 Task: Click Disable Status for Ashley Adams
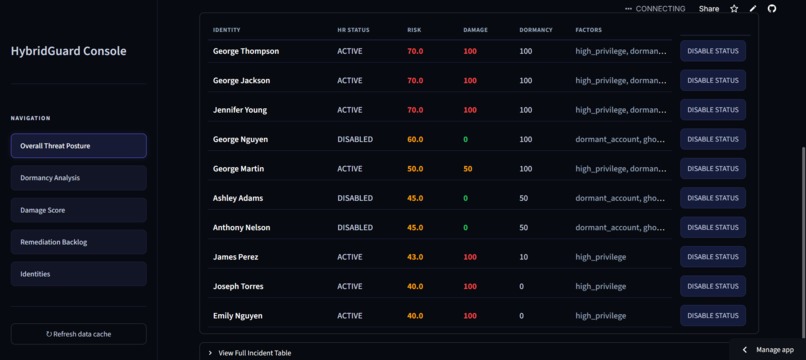[x=713, y=197]
